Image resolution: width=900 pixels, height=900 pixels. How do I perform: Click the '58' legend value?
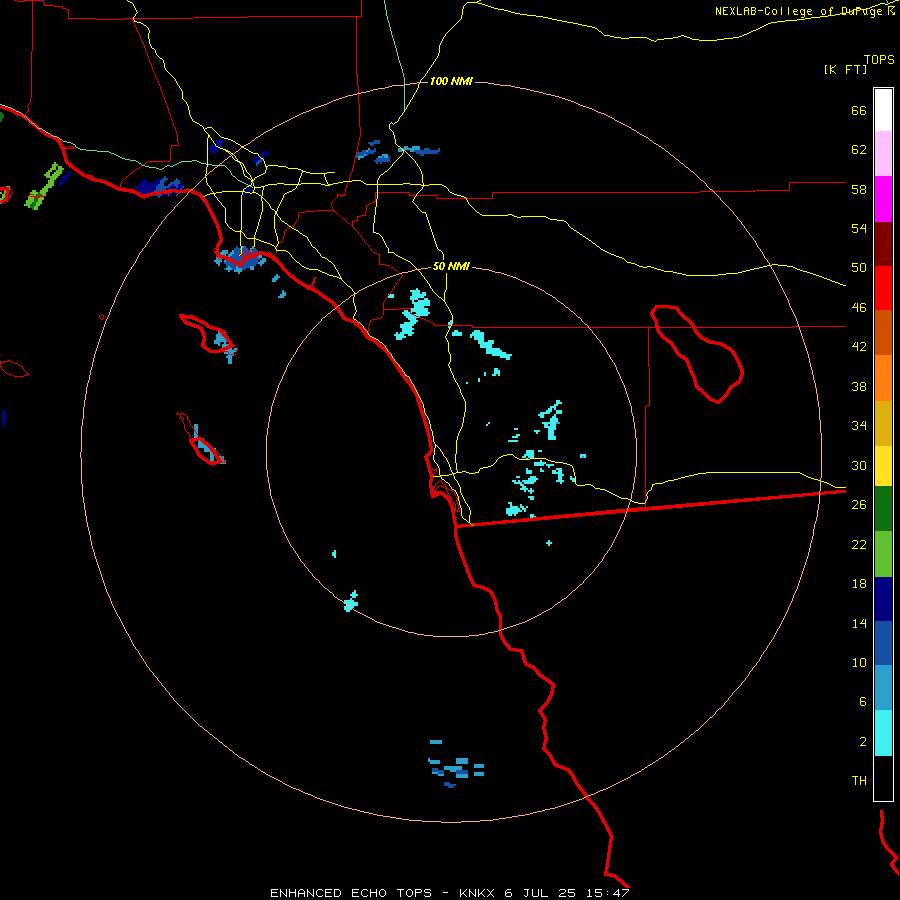point(859,189)
